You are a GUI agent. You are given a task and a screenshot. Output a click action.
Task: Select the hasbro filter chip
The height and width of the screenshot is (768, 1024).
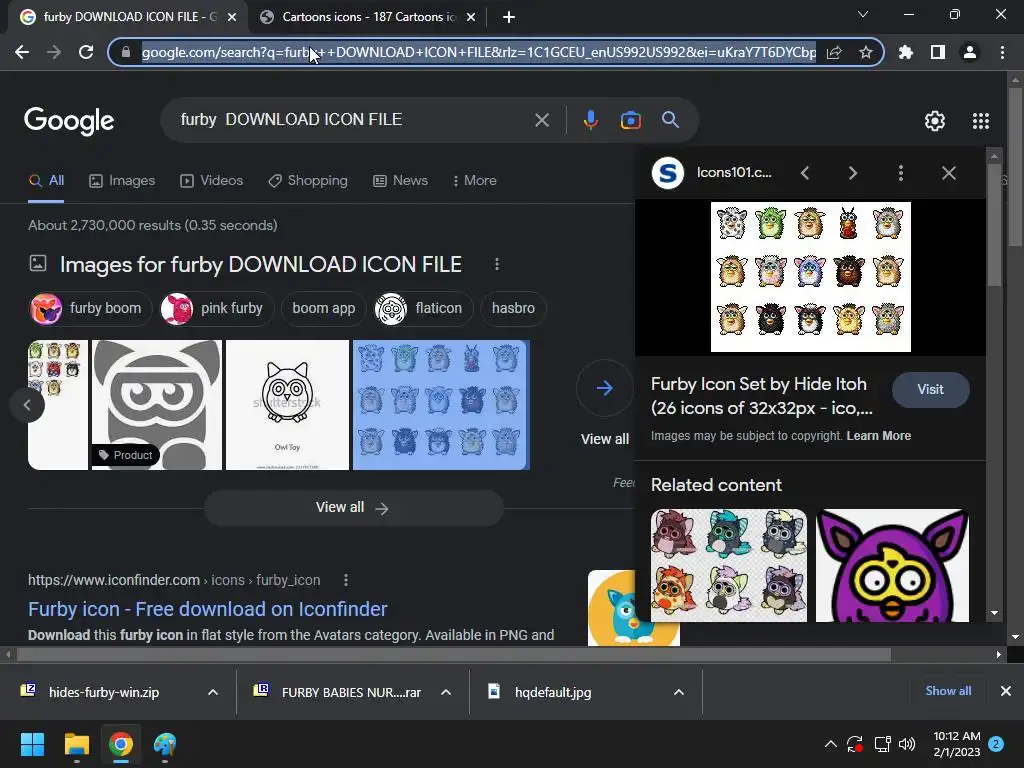(x=513, y=308)
